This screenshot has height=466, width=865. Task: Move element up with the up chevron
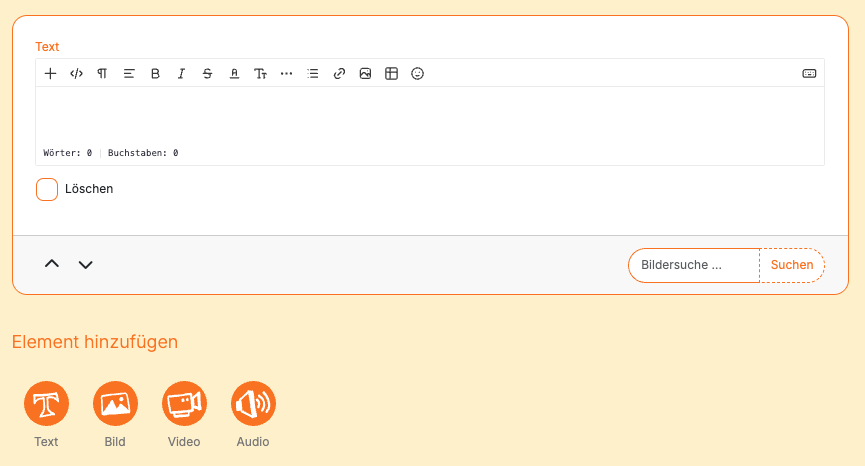tap(52, 264)
